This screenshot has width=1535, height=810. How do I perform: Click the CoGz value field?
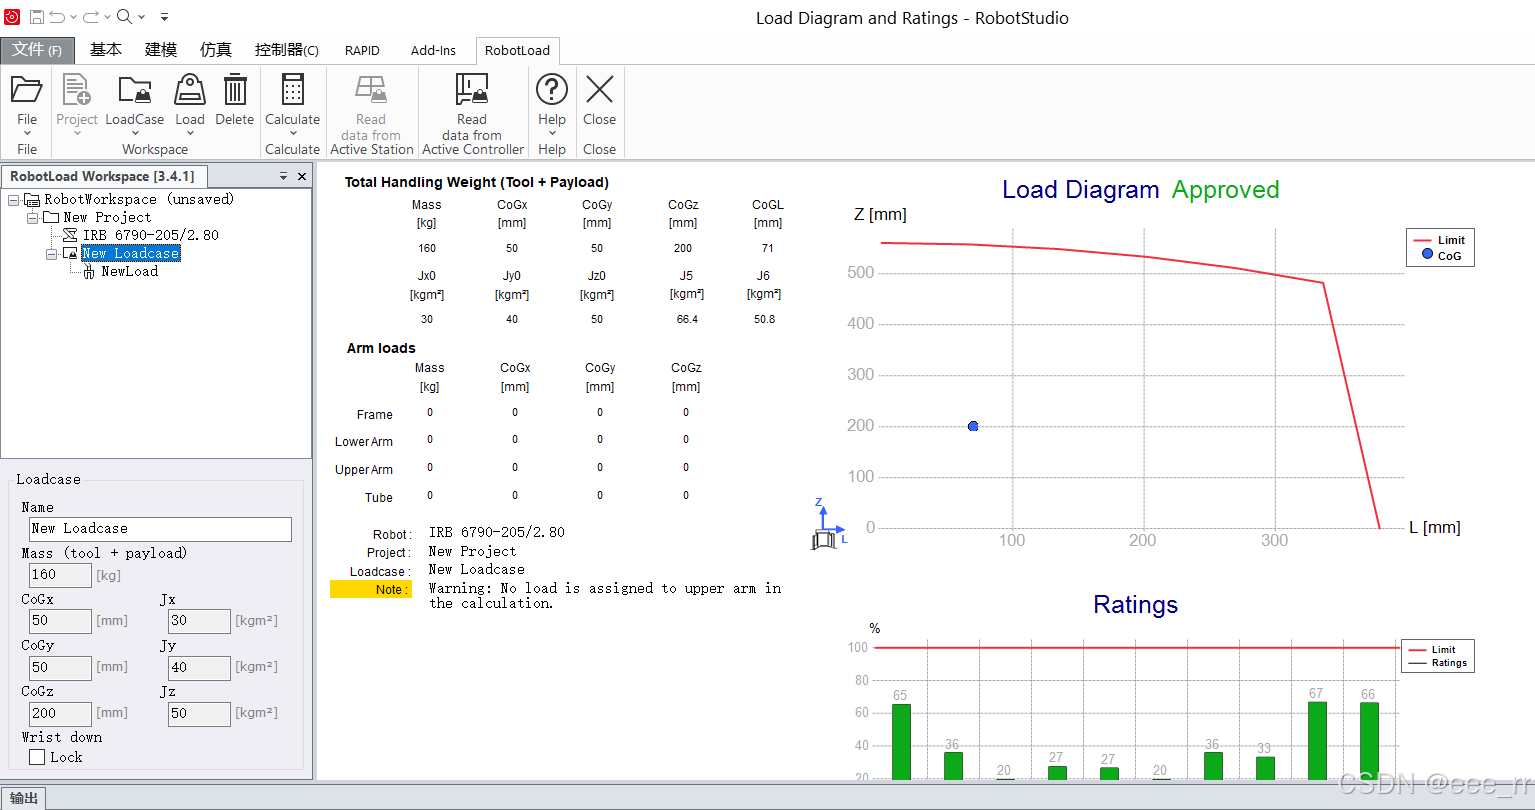[61, 713]
